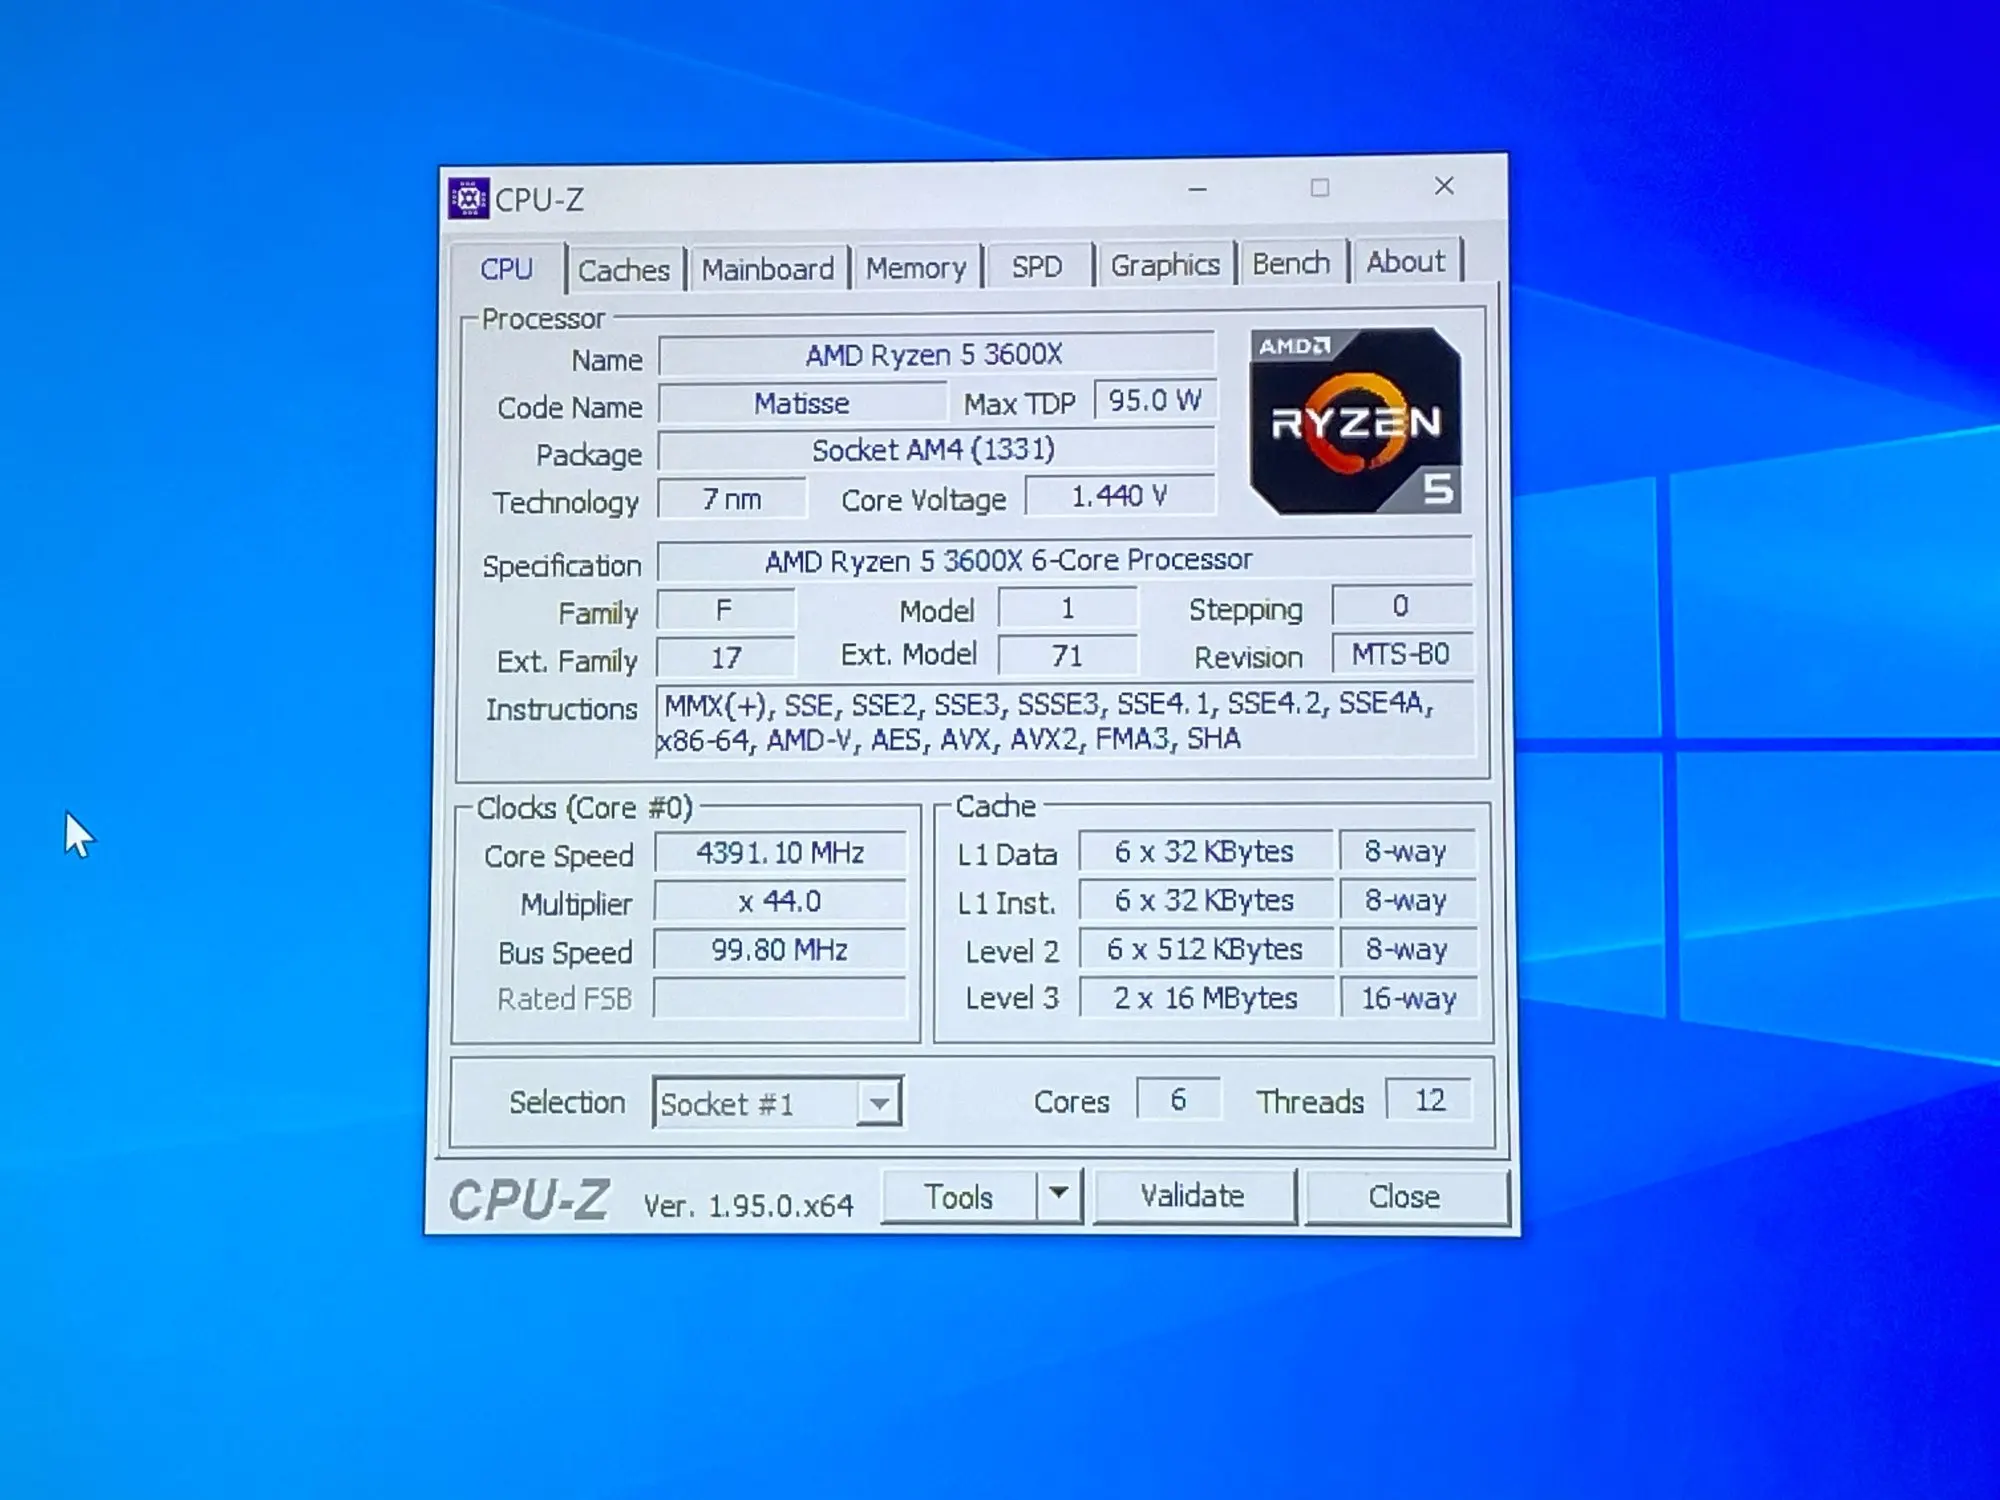Click the Instructions text box
Image resolution: width=2000 pixels, height=1500 pixels.
(x=1063, y=721)
